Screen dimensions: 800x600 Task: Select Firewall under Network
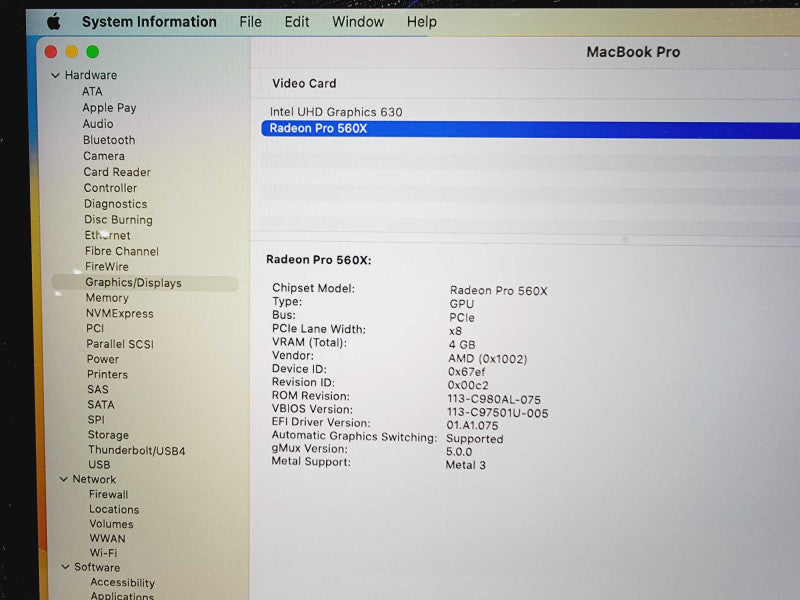(x=109, y=494)
